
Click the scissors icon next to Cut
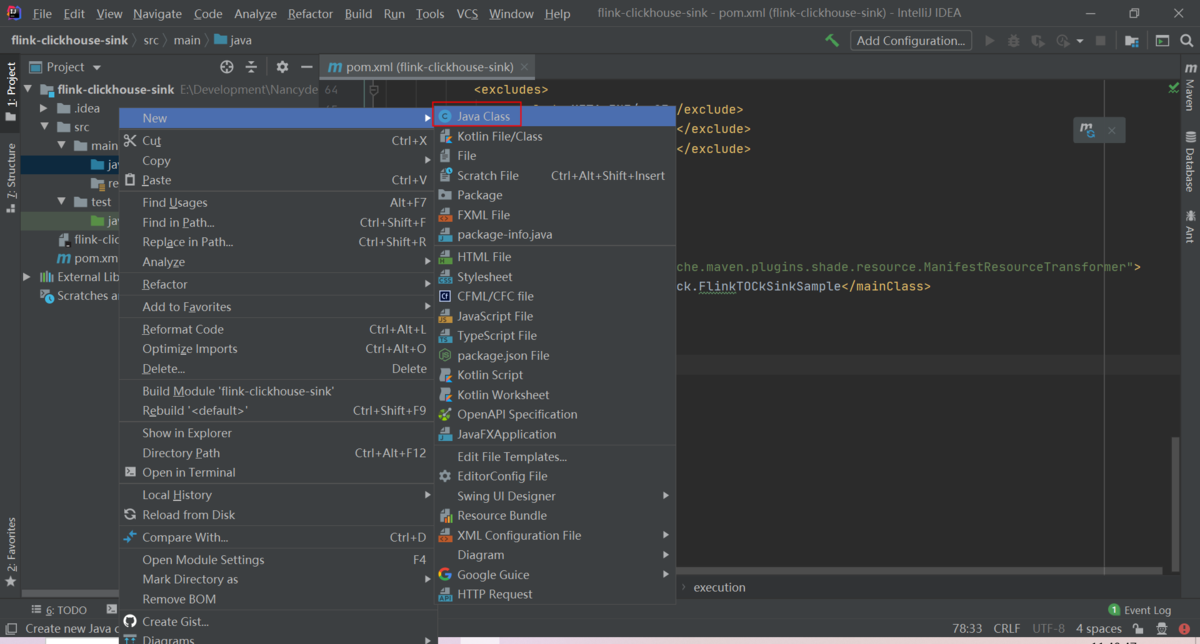(x=130, y=141)
